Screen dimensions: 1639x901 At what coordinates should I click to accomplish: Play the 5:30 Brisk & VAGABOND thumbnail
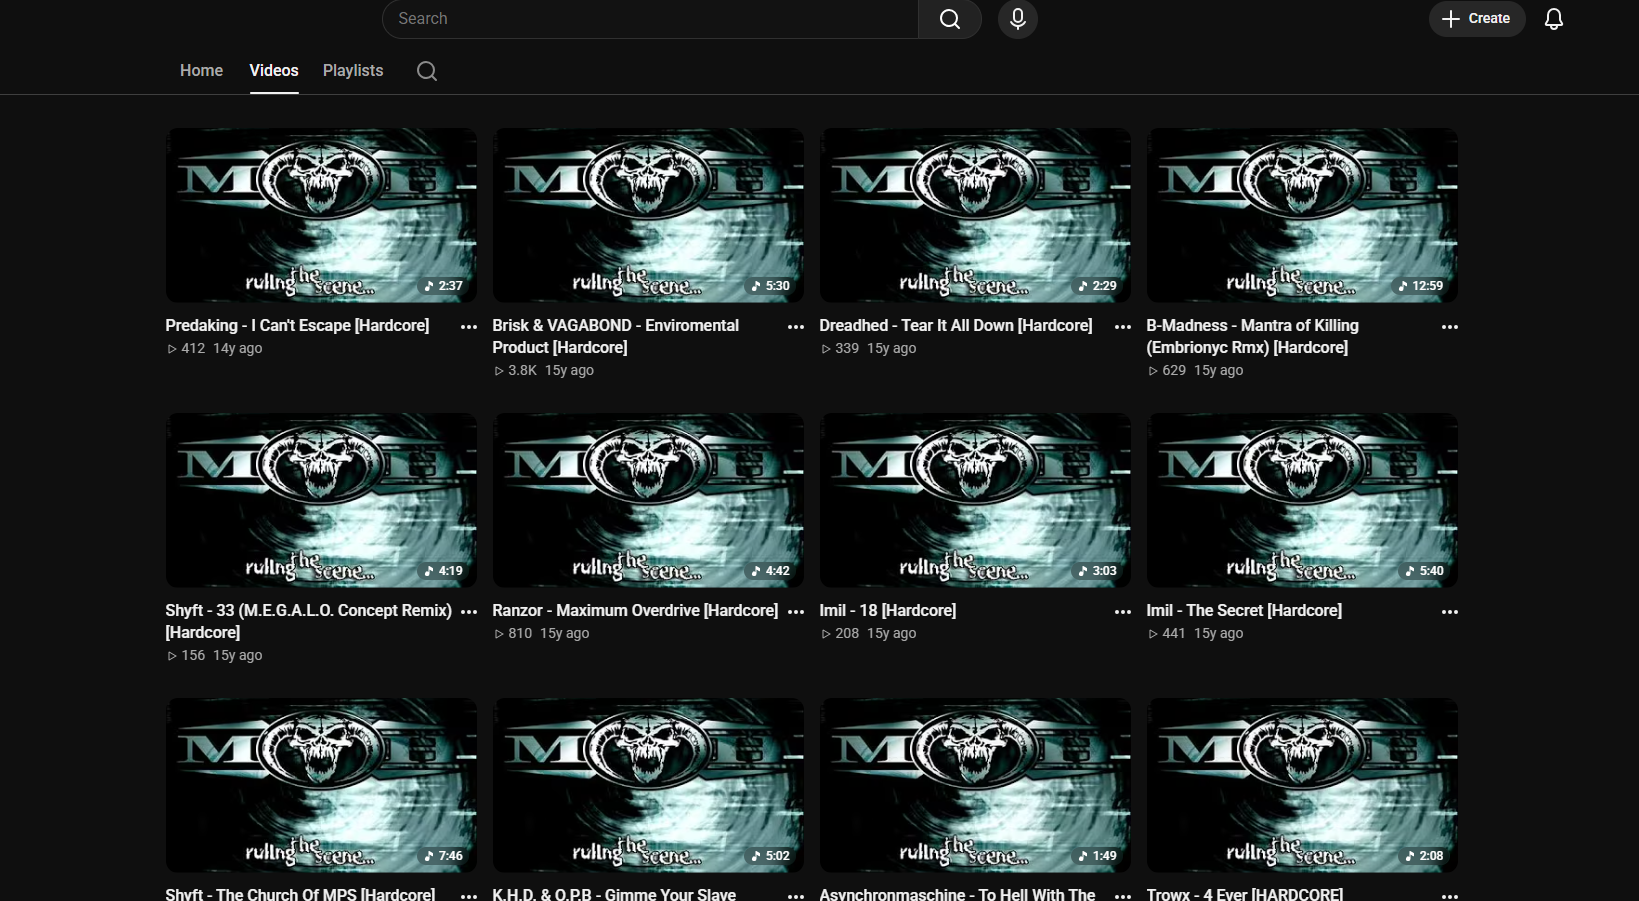coord(648,215)
